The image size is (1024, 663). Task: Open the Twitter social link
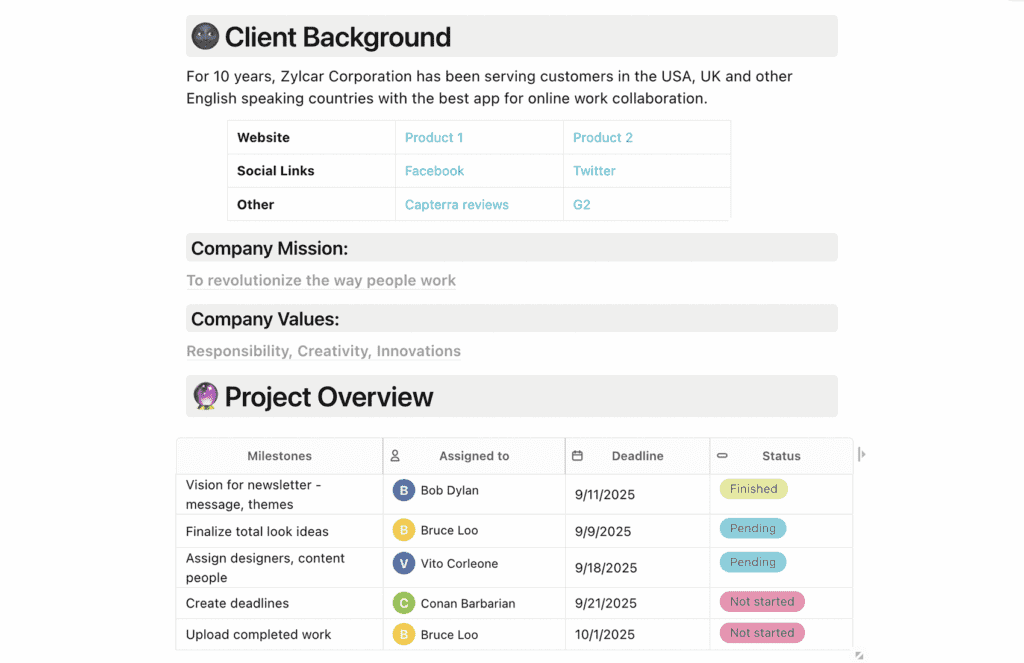(x=594, y=171)
